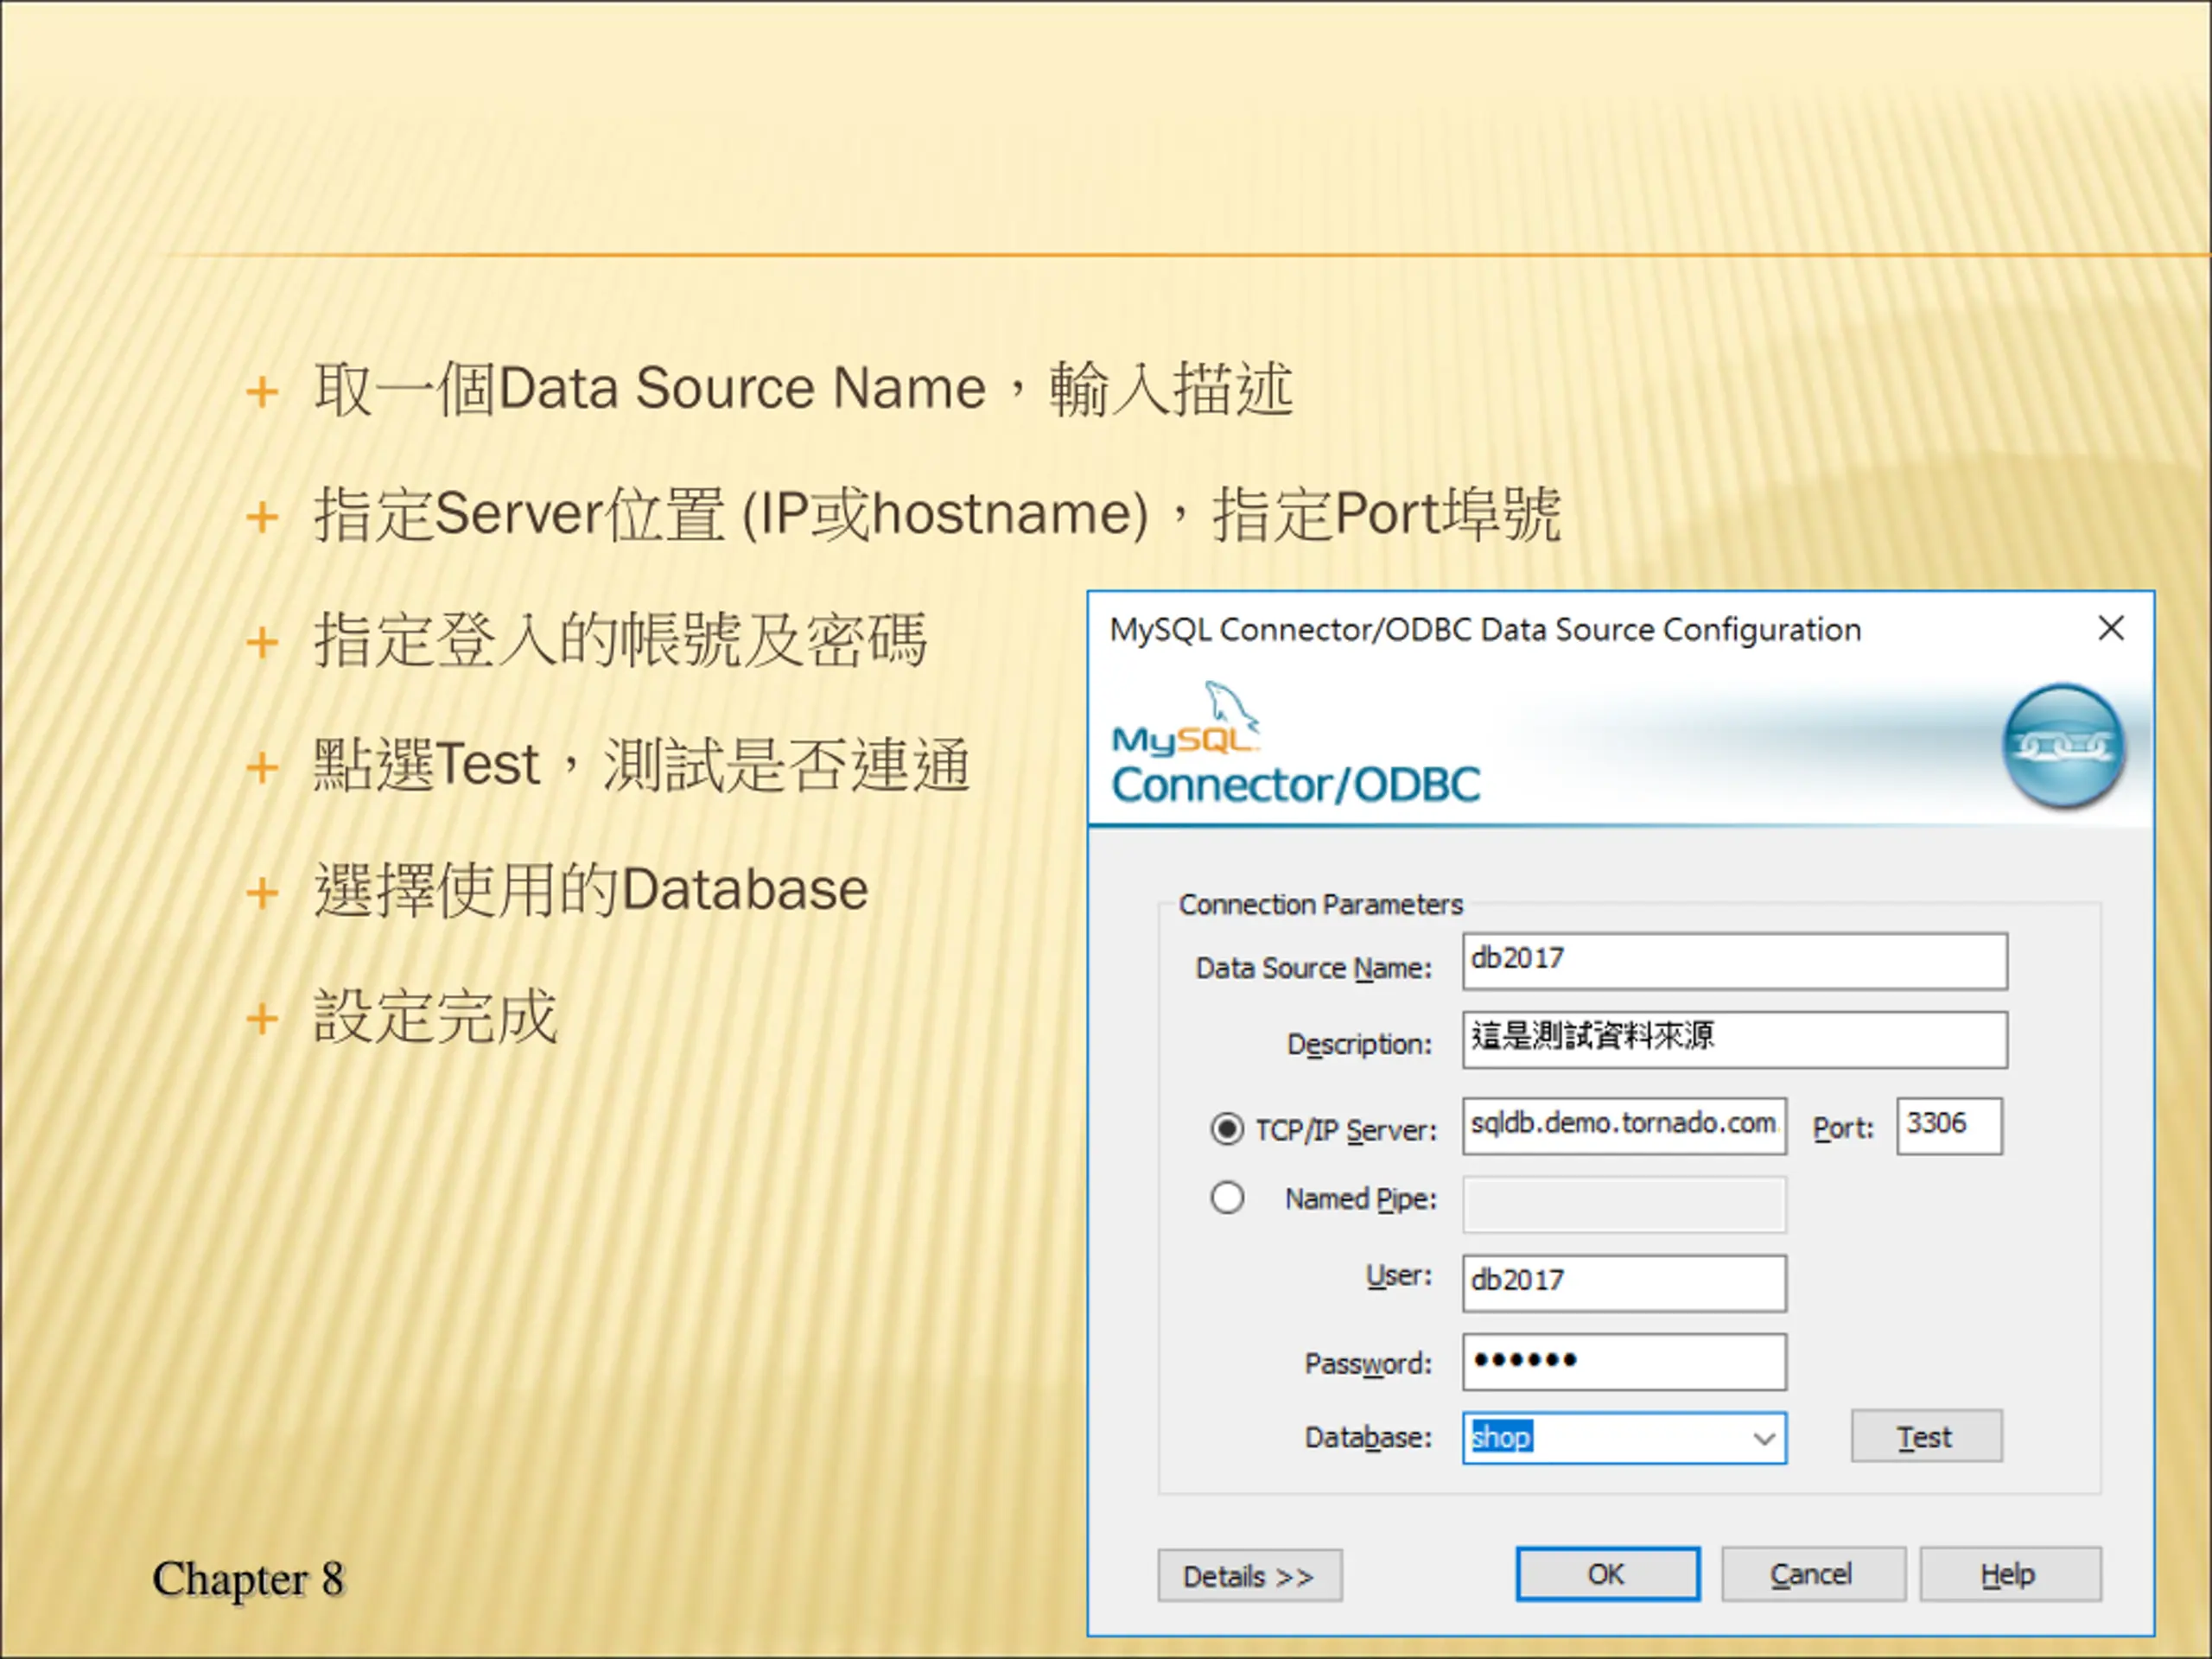Confirm with the OK button
Viewport: 2212px width, 1659px height.
(1607, 1574)
